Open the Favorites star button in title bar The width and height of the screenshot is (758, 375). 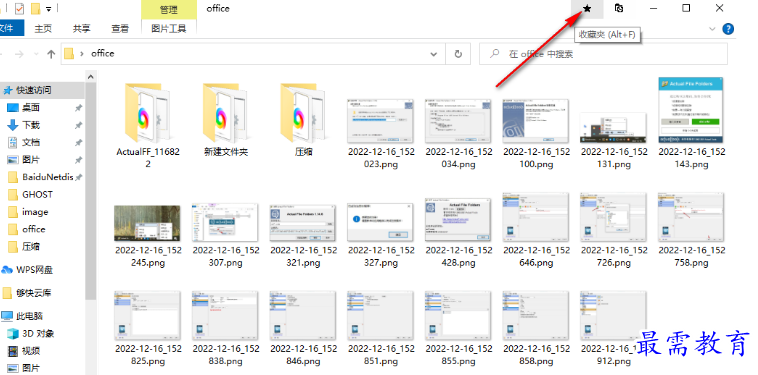[587, 8]
